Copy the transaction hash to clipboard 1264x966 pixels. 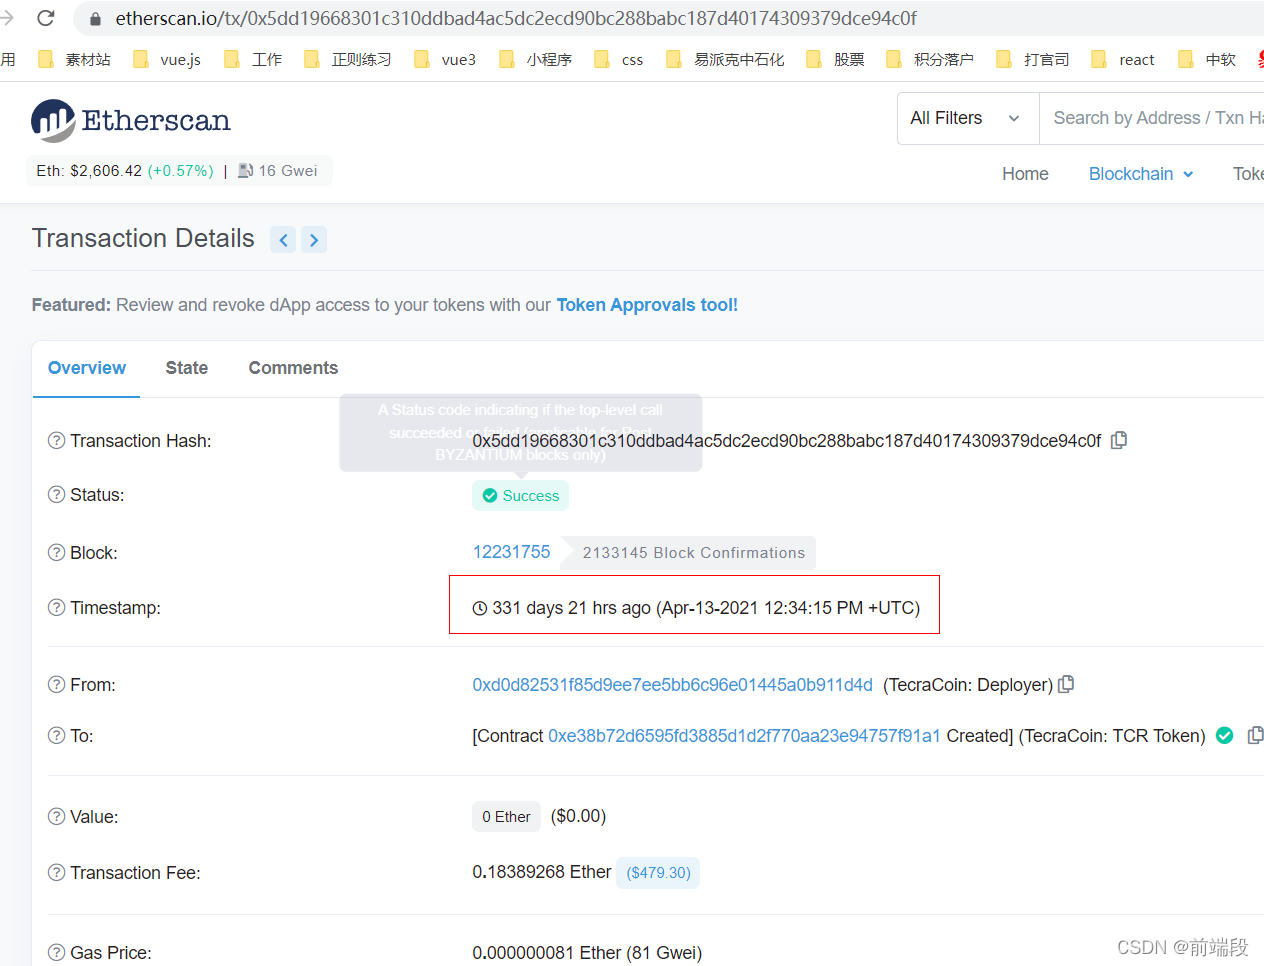[x=1119, y=440]
